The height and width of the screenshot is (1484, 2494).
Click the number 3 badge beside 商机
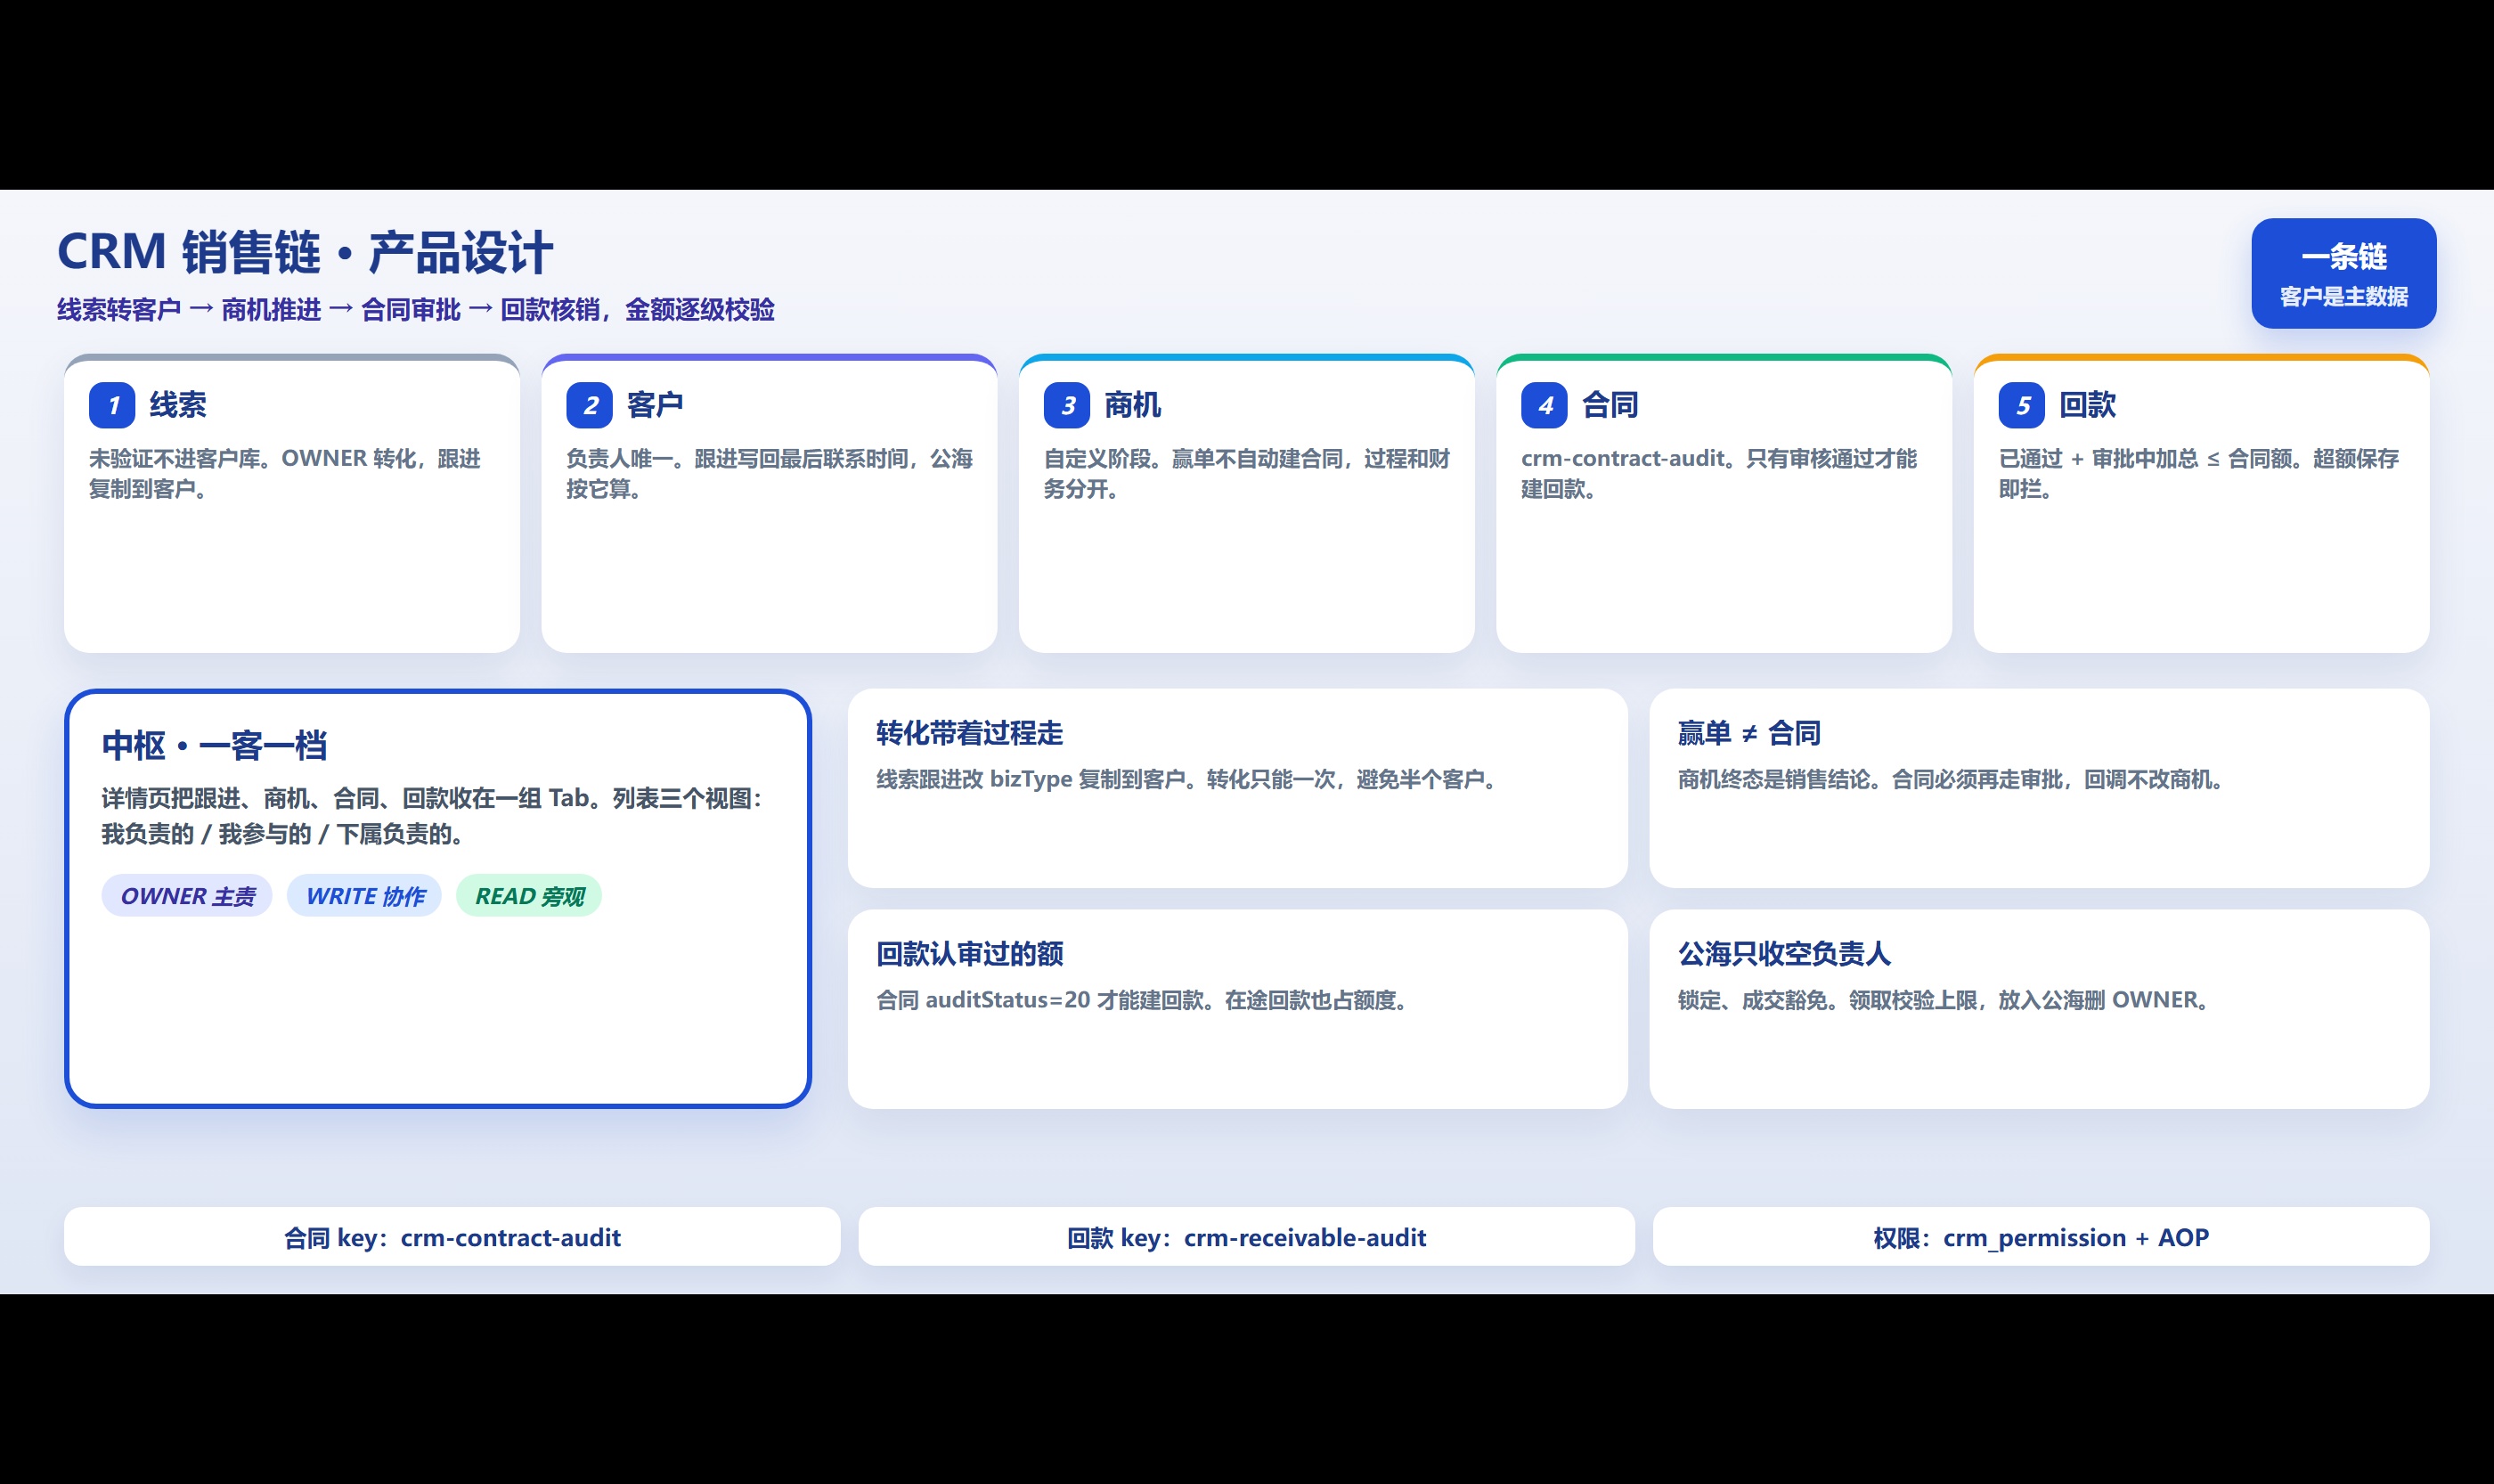pos(1067,405)
